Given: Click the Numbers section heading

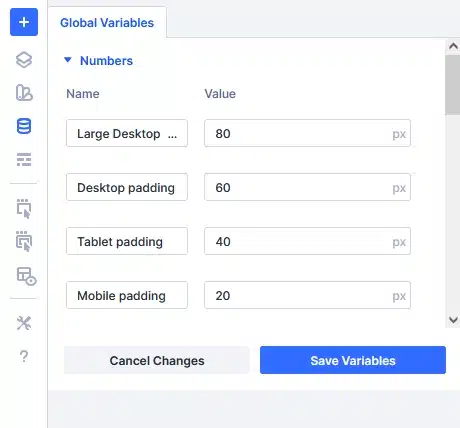Looking at the screenshot, I should [x=106, y=61].
